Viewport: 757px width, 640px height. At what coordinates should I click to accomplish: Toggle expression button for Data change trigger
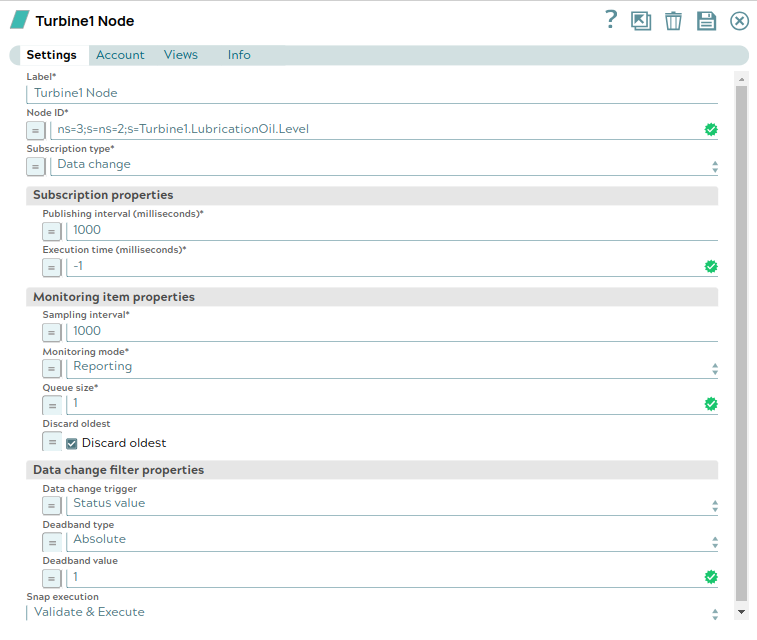pos(51,506)
